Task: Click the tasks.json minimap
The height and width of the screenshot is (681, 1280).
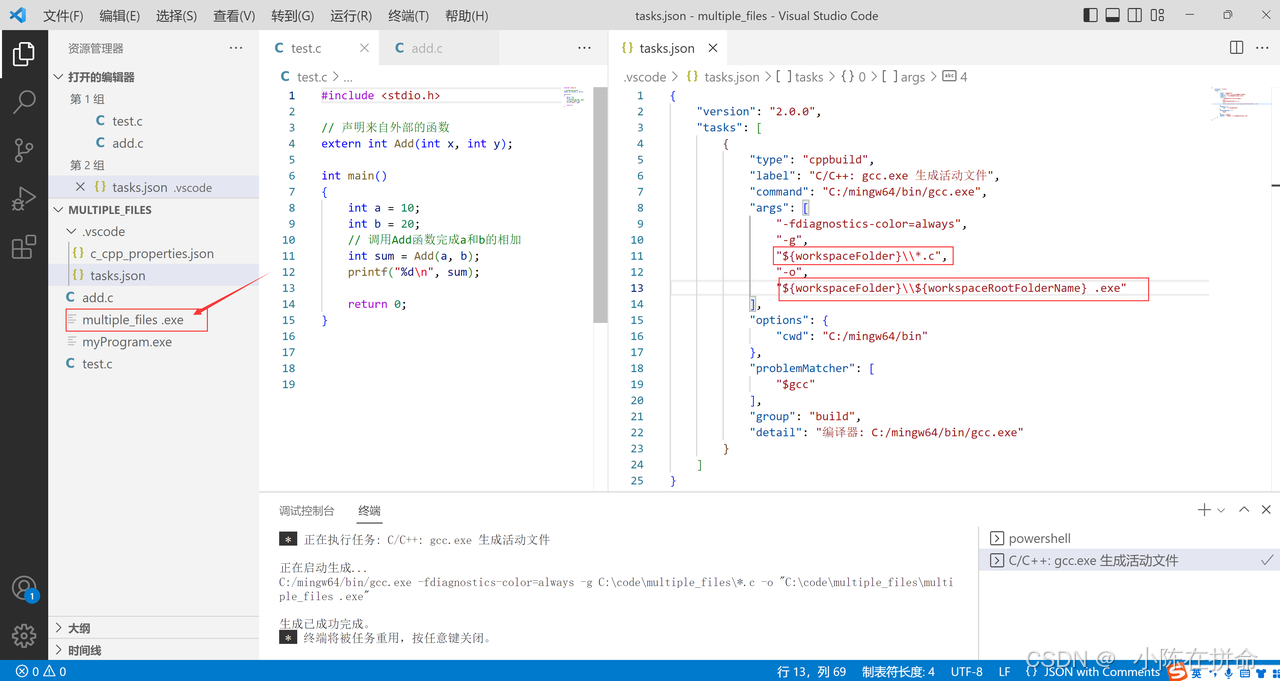Action: tap(1240, 104)
